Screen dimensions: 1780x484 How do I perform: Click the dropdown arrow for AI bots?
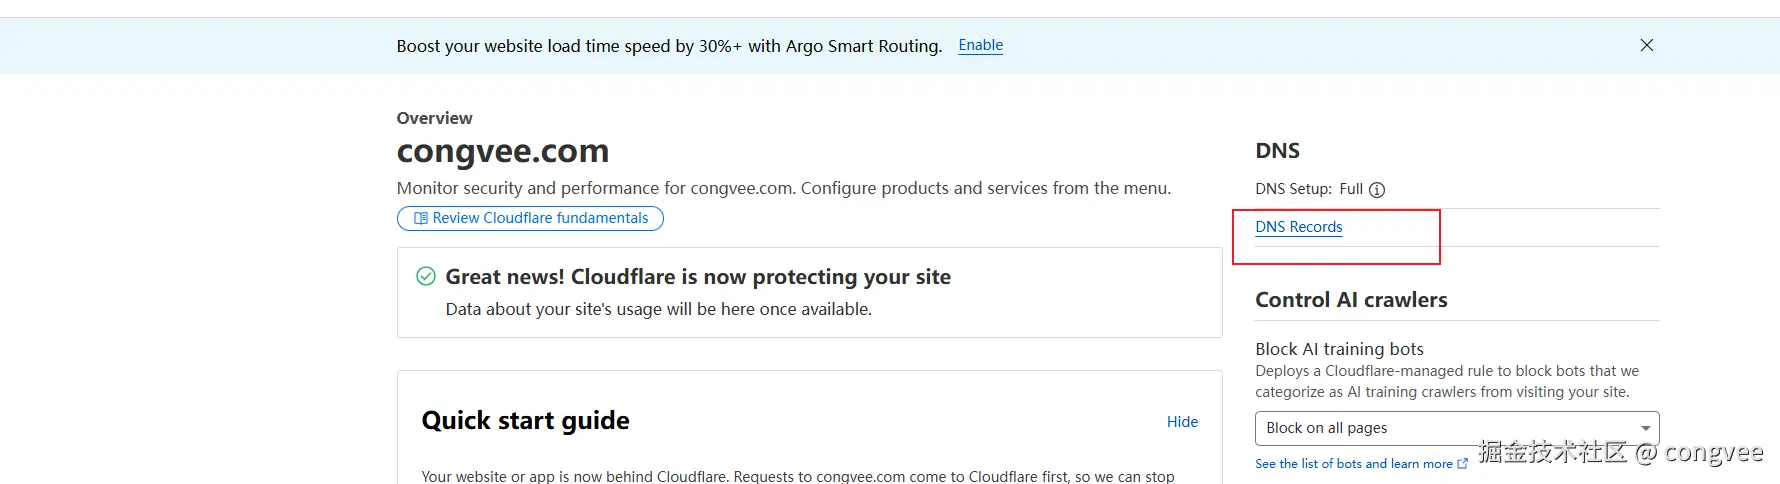point(1645,428)
